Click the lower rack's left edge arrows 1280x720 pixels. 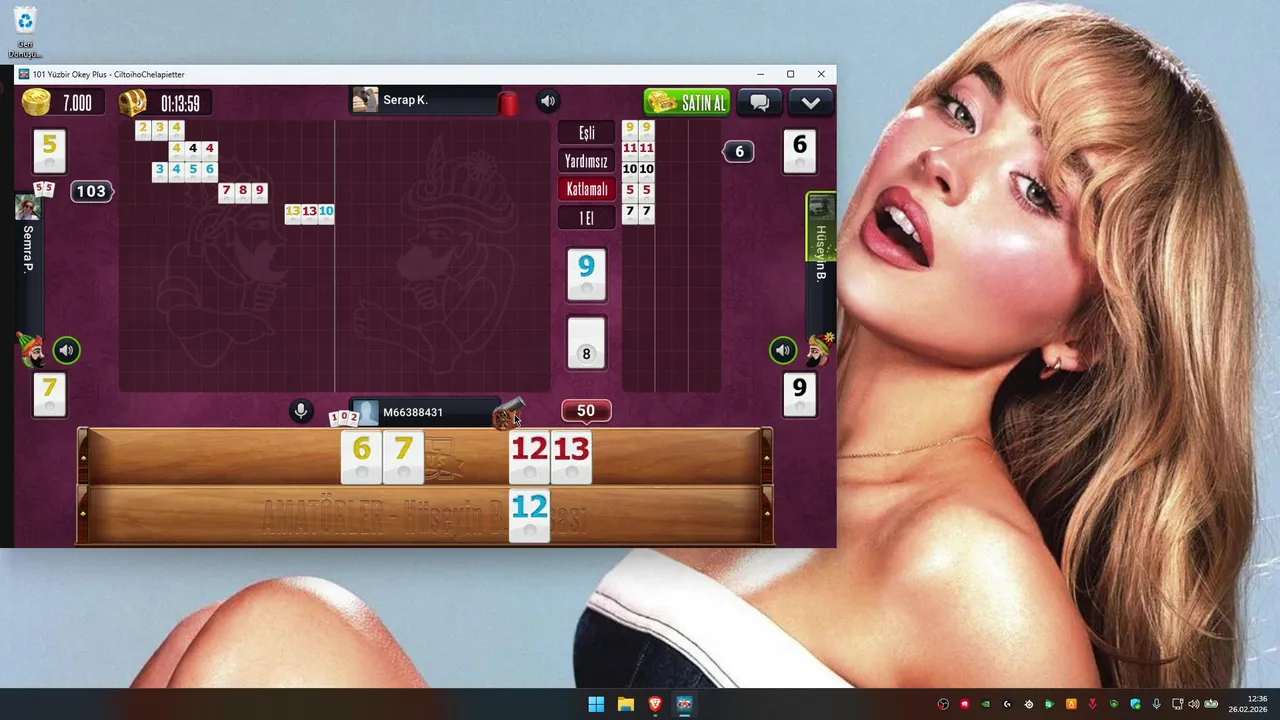coord(83,516)
